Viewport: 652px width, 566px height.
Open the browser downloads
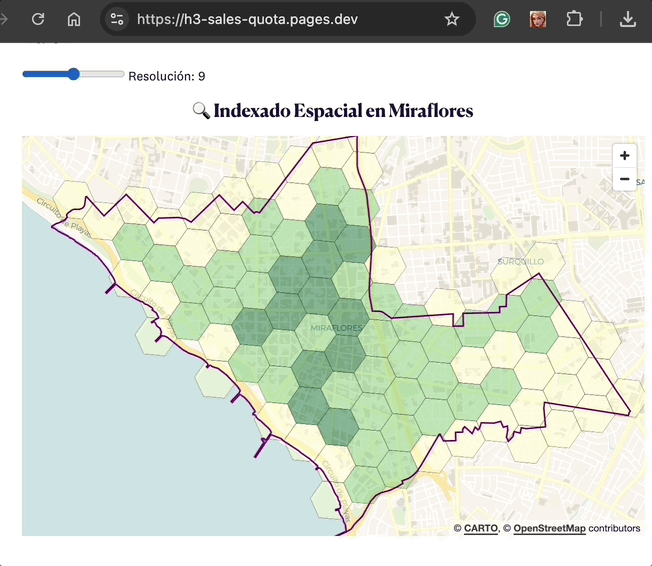[628, 19]
